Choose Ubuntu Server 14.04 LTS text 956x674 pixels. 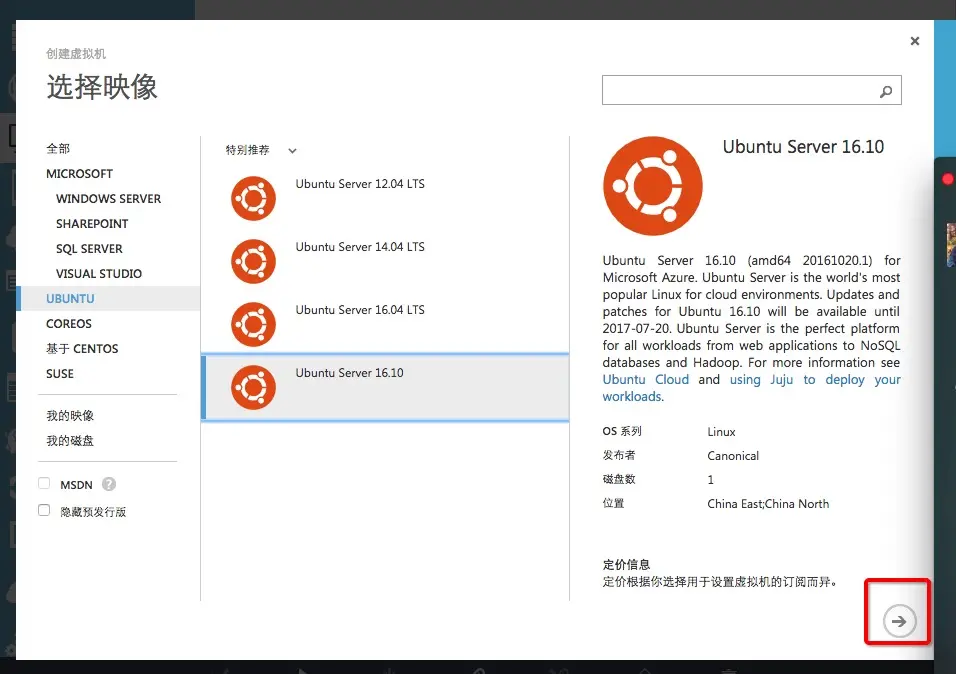(360, 246)
